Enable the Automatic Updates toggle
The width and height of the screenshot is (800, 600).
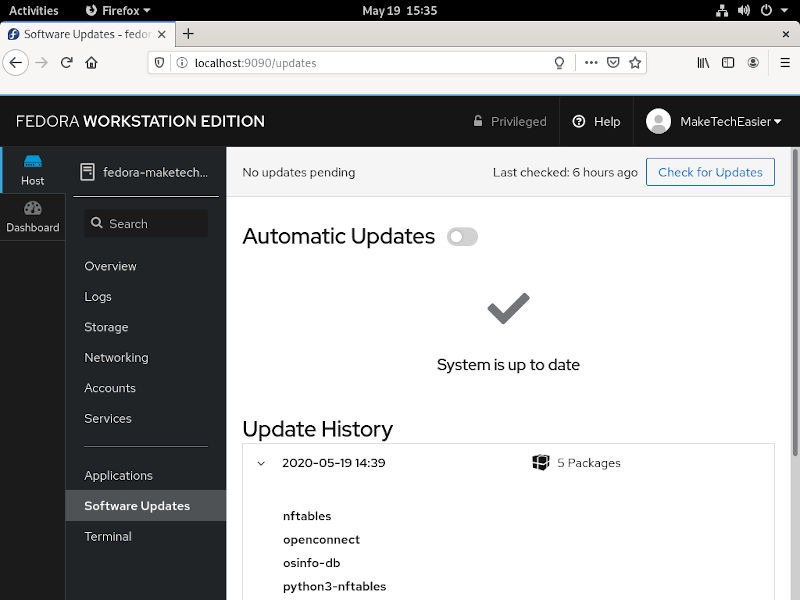[461, 236]
